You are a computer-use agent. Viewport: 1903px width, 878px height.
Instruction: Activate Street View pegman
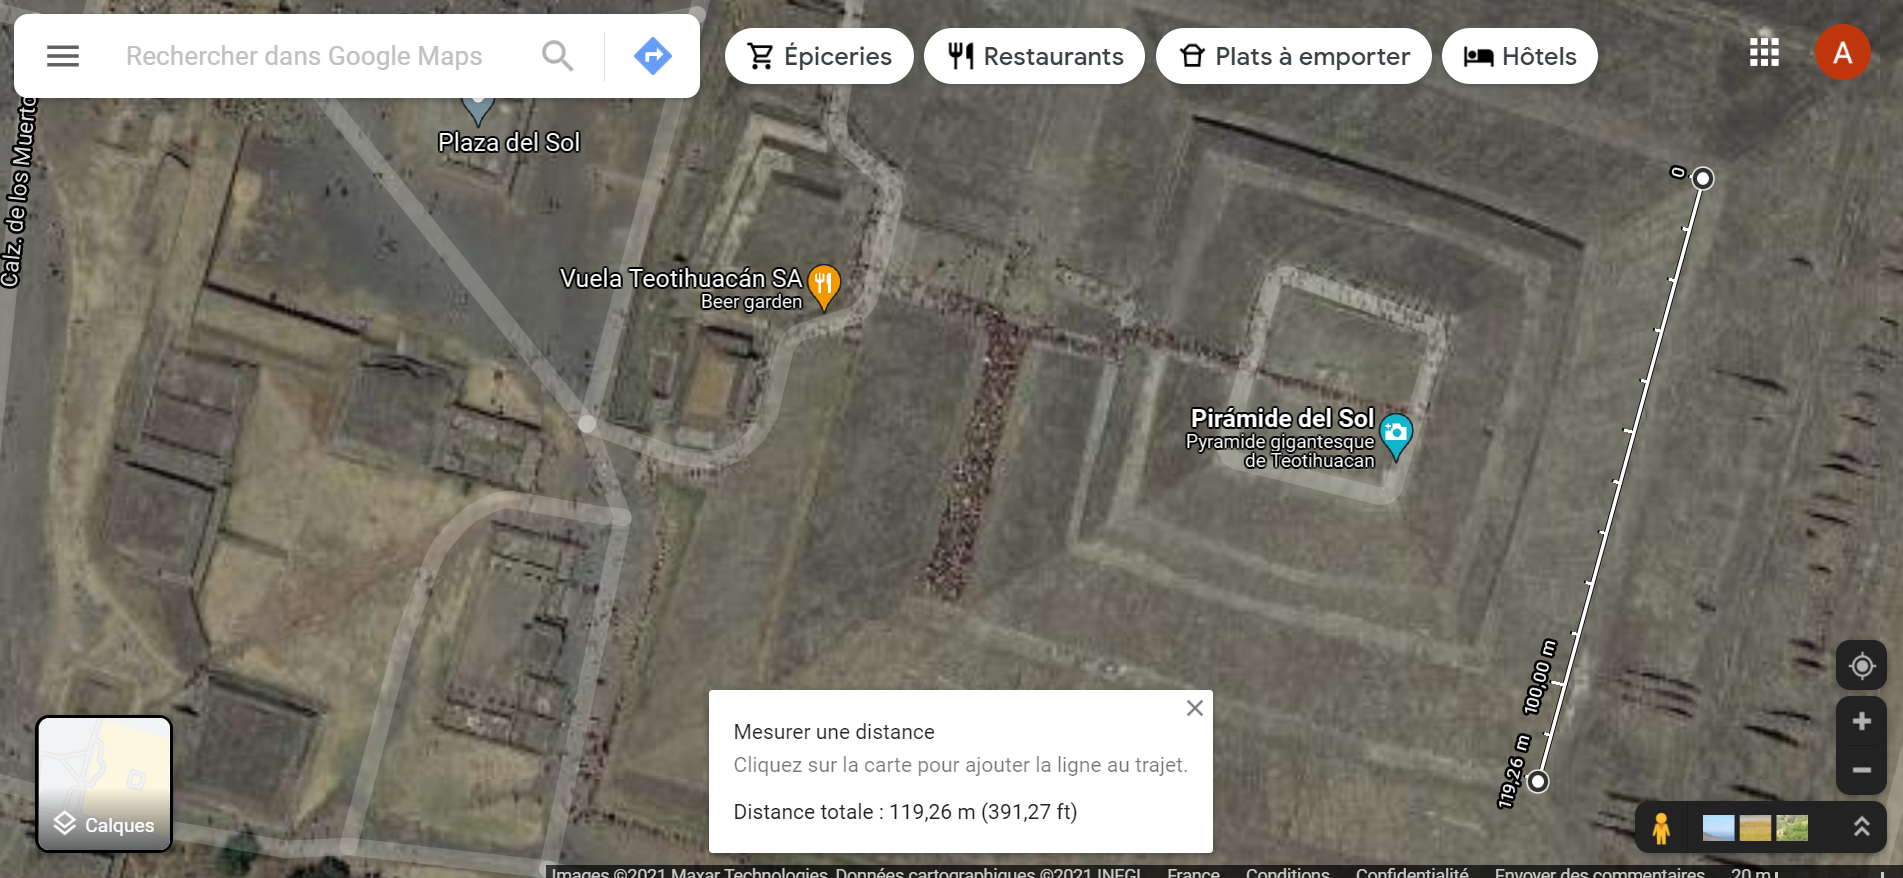pyautogui.click(x=1661, y=828)
